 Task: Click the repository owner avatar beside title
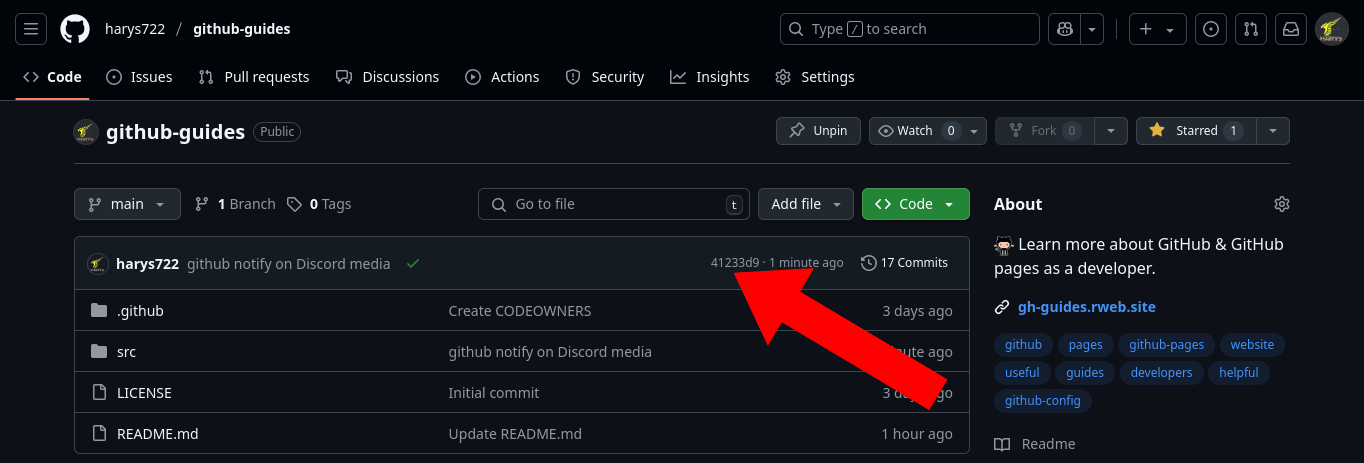[86, 132]
